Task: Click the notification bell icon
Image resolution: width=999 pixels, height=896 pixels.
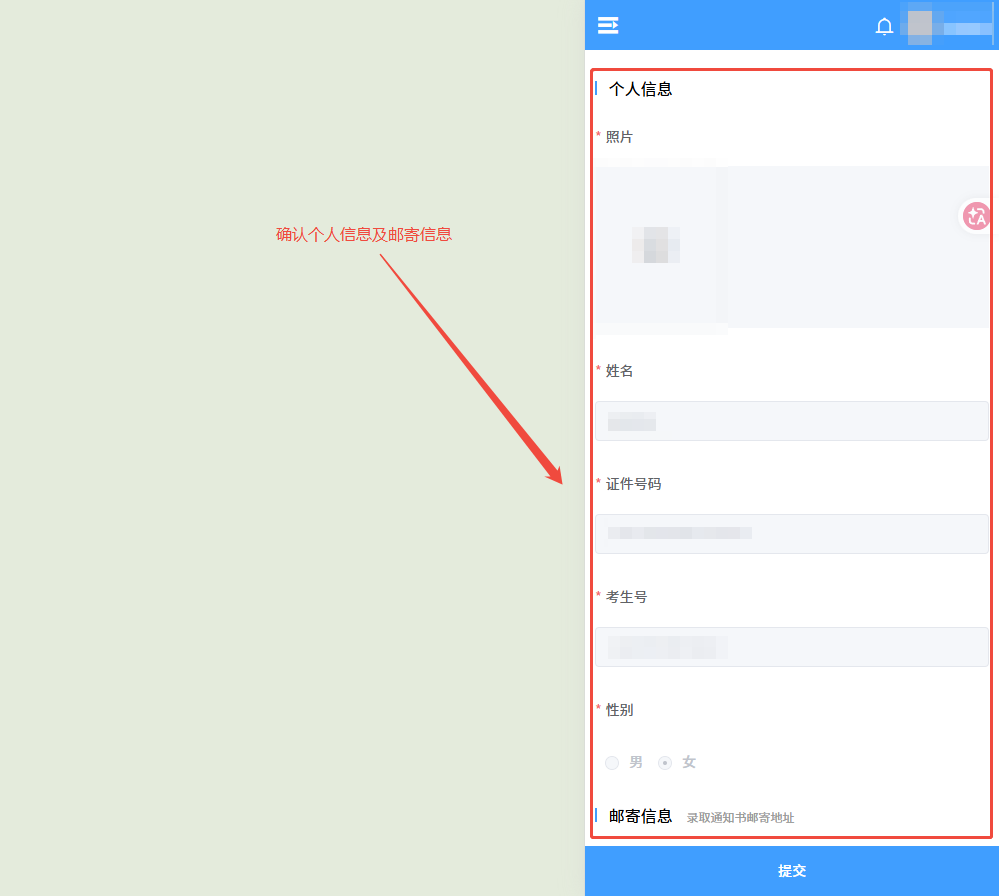Action: coord(884,27)
